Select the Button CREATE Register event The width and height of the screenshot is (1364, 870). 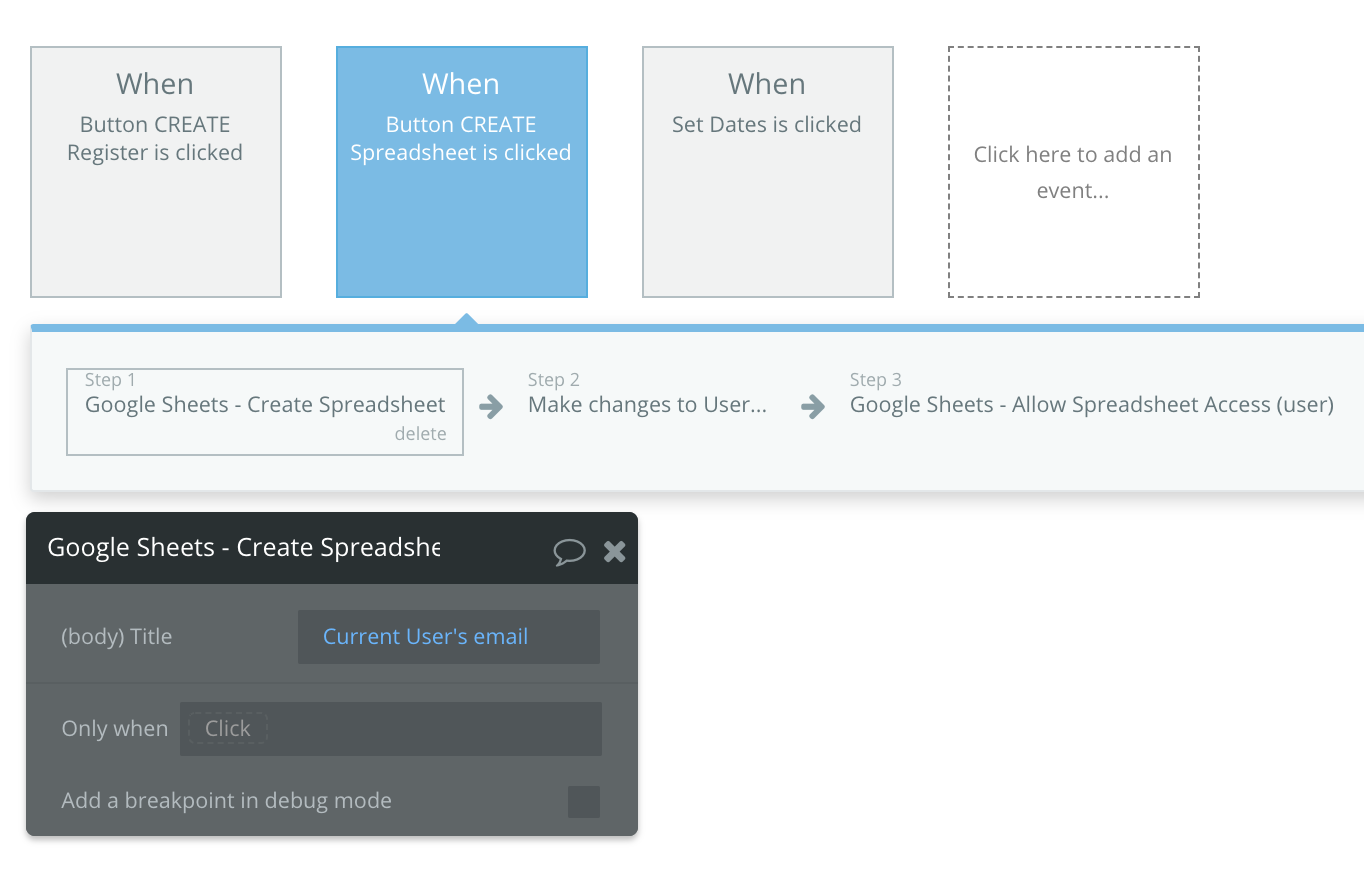(156, 172)
